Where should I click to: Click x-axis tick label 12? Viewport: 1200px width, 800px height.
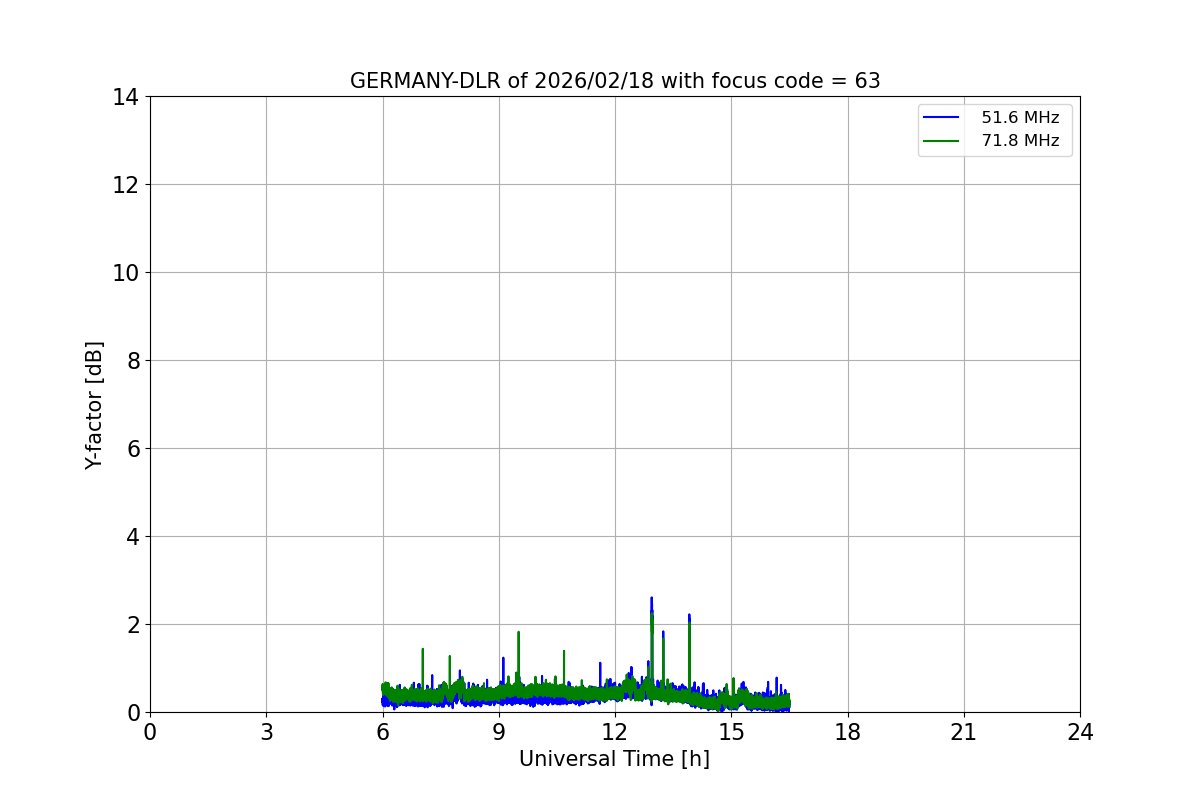pos(615,732)
